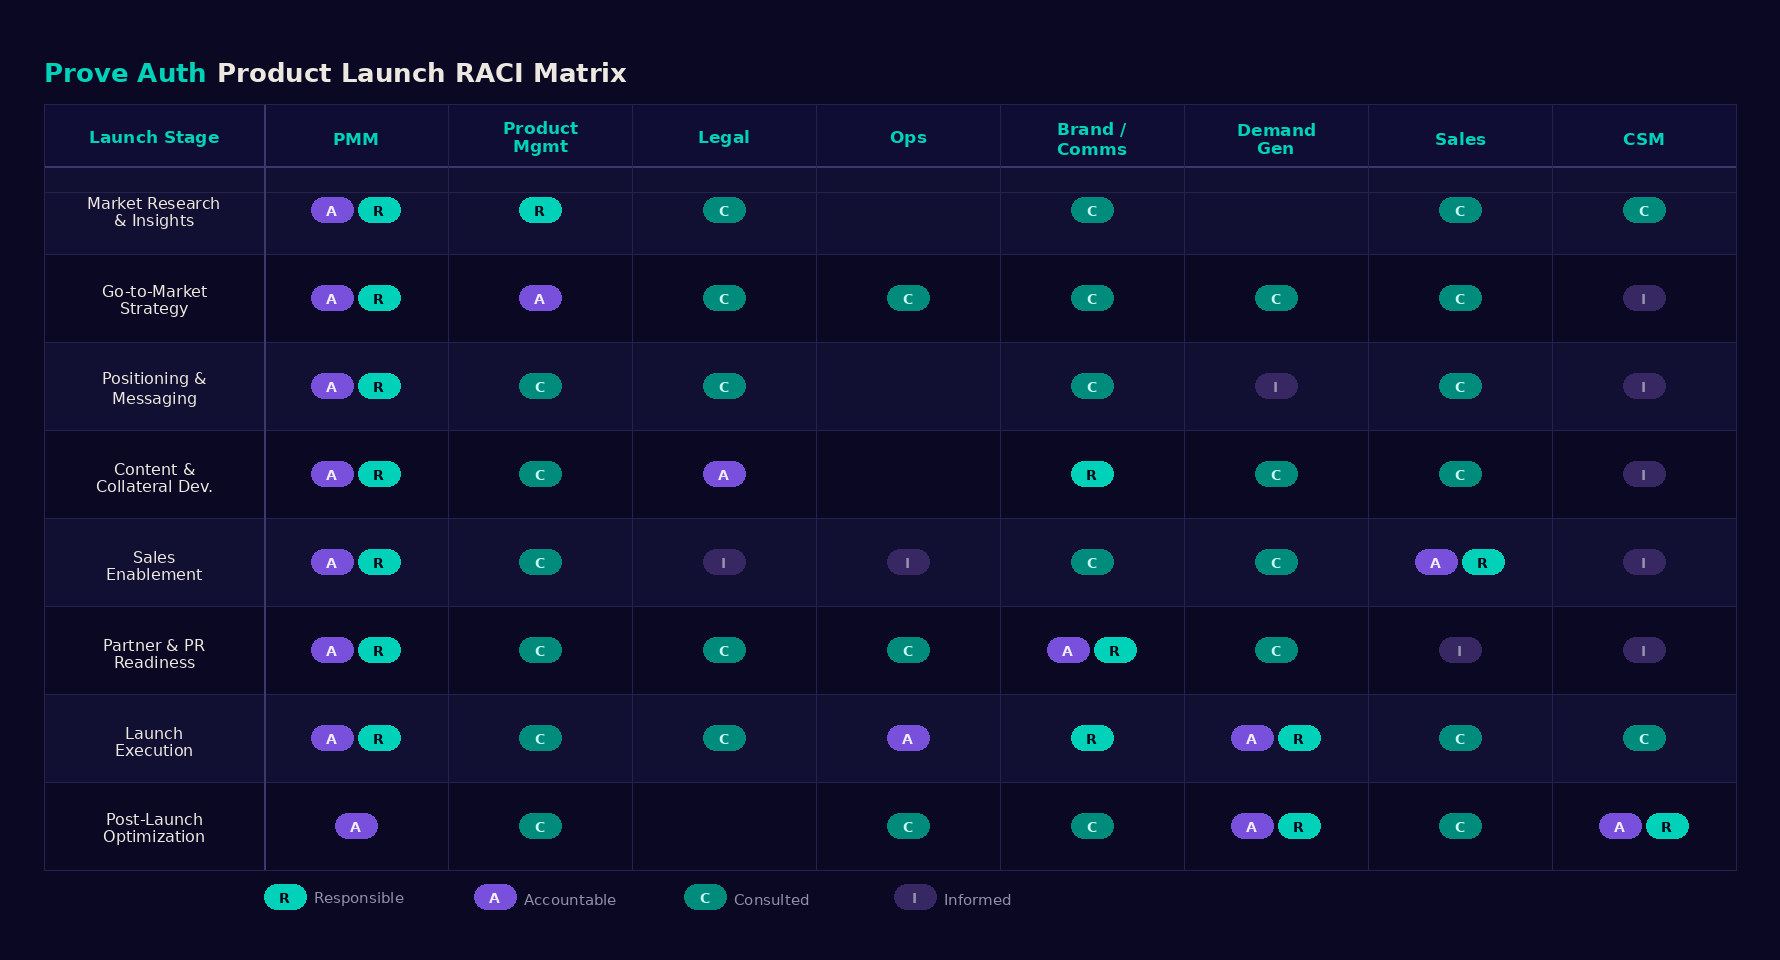1780x960 pixels.
Task: Select the R badge for Content Dev under Brand/Comms
Action: coord(1092,474)
